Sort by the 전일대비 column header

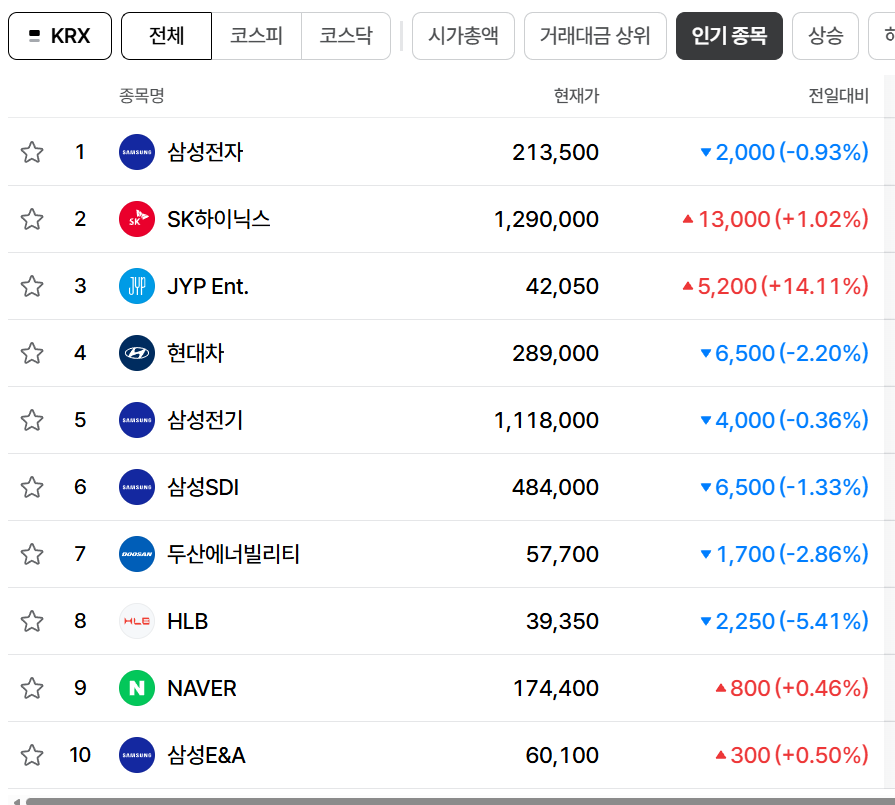click(x=838, y=95)
